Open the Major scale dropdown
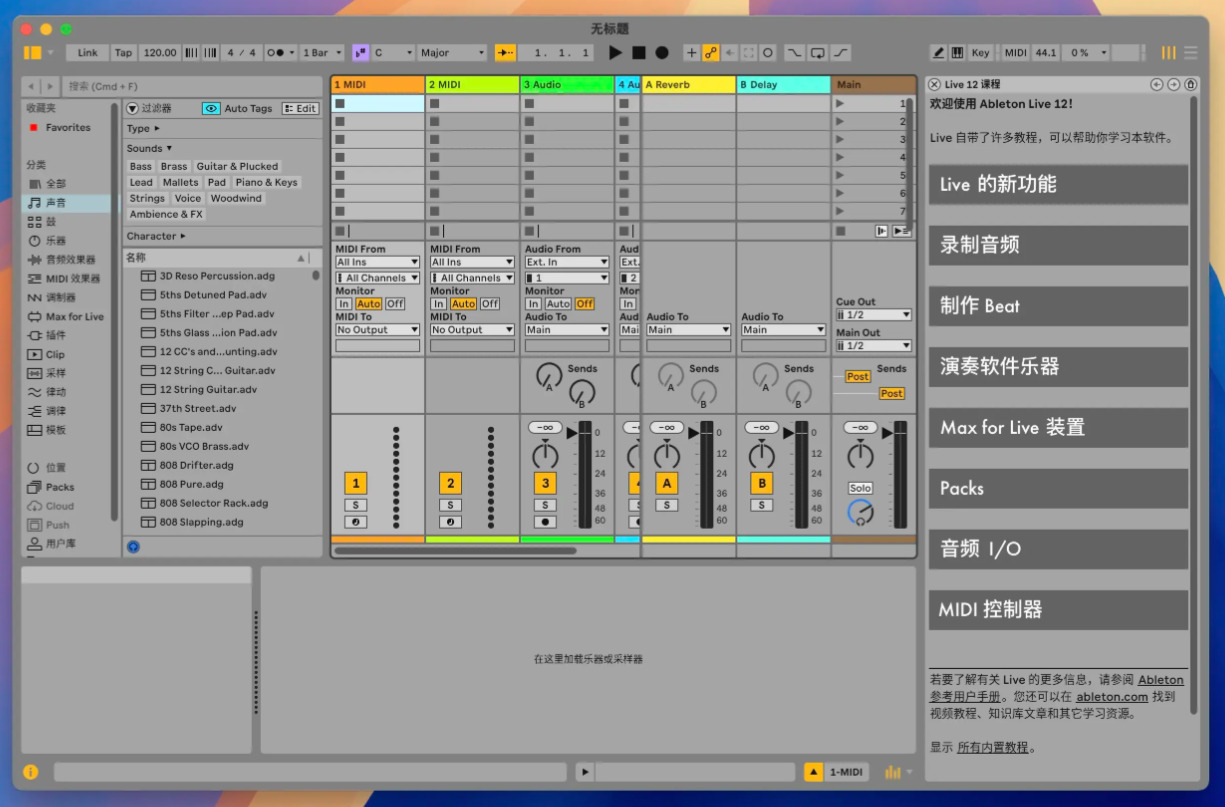This screenshot has width=1225, height=807. (x=452, y=53)
